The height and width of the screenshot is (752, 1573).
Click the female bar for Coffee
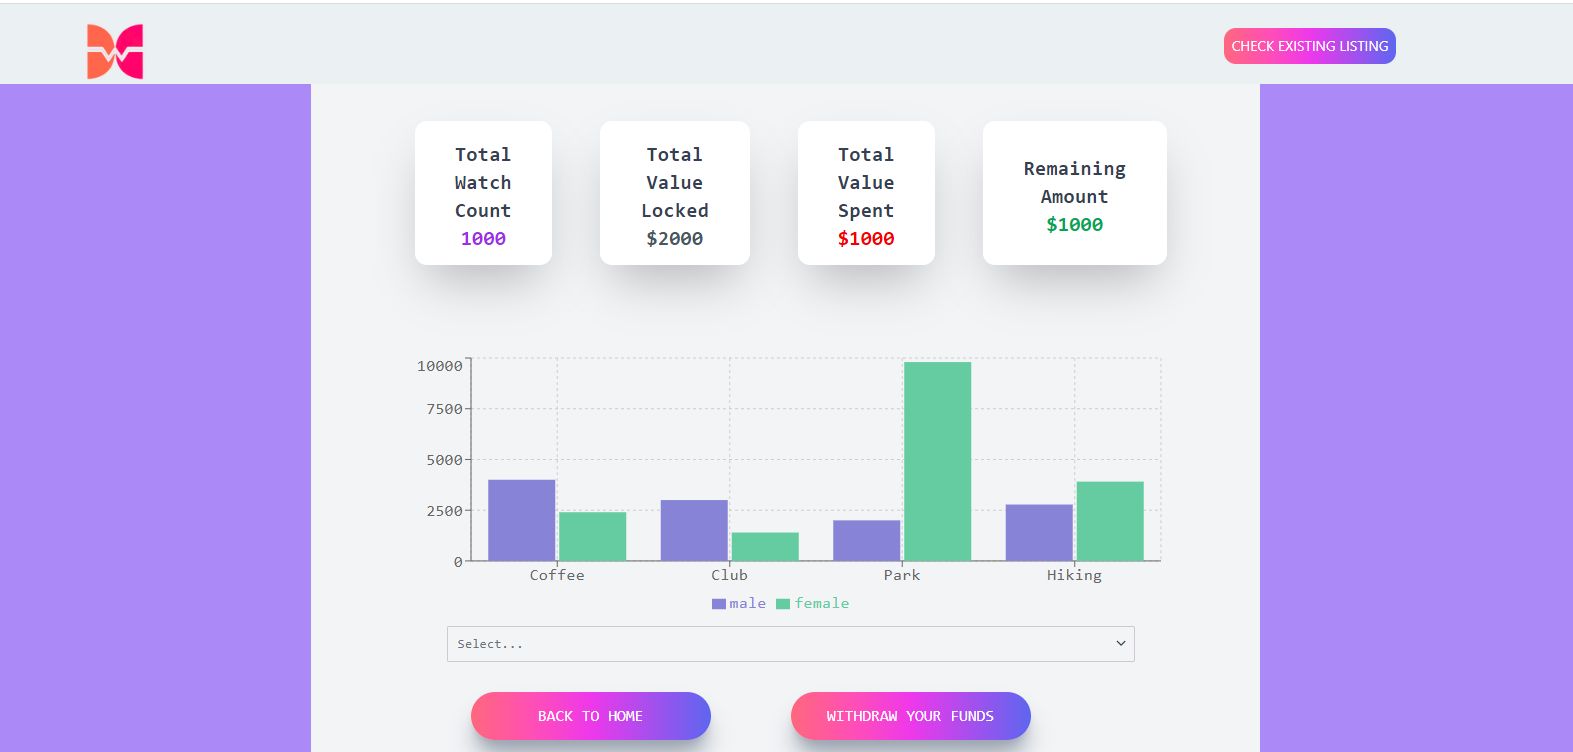pyautogui.click(x=592, y=536)
